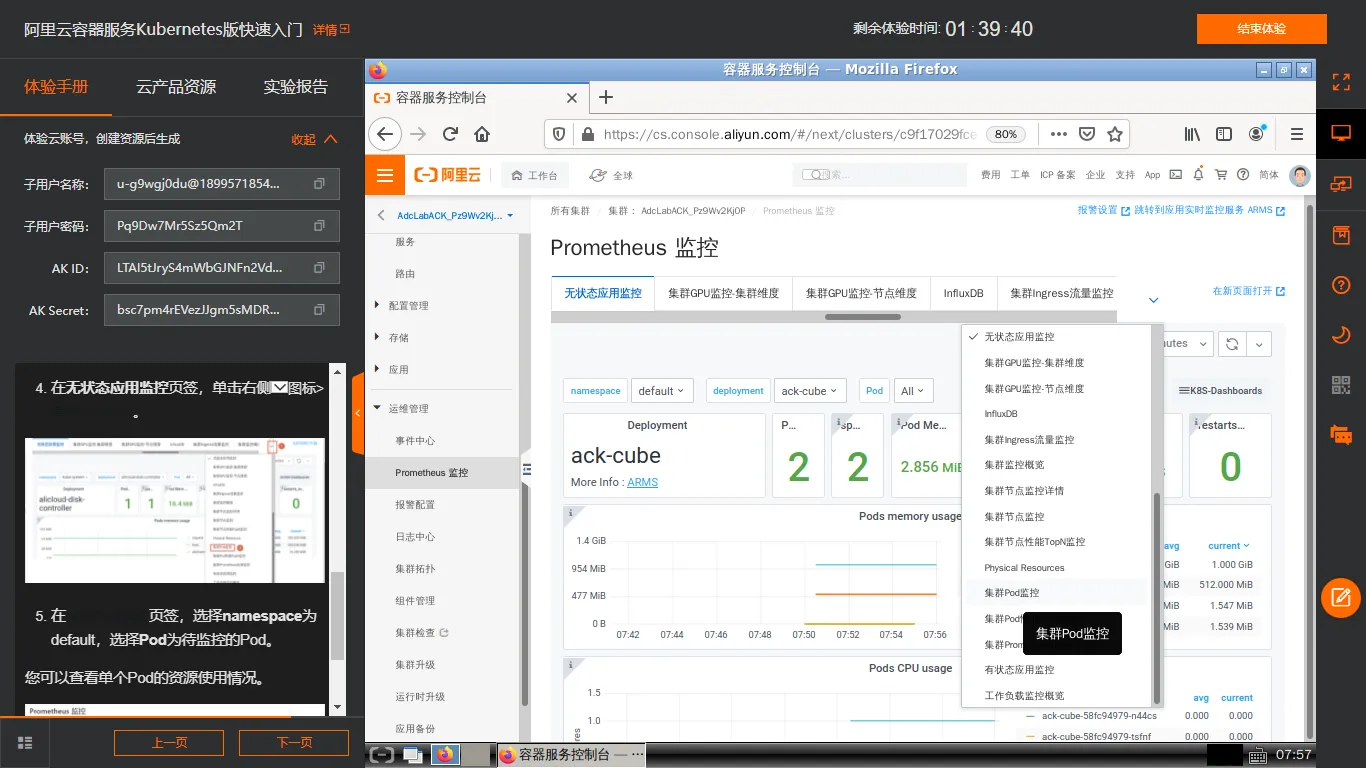Open Aliyun help question-mark icon
Image resolution: width=1366 pixels, height=768 pixels.
click(x=1243, y=175)
